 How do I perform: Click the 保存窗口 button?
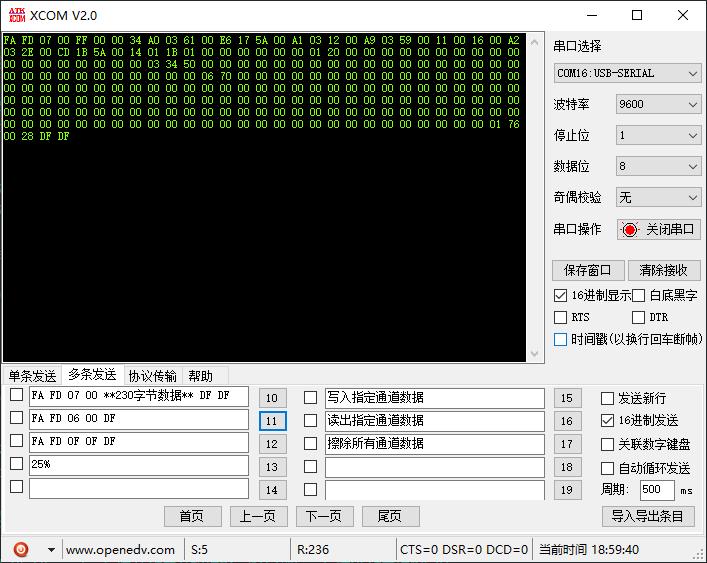click(x=588, y=270)
